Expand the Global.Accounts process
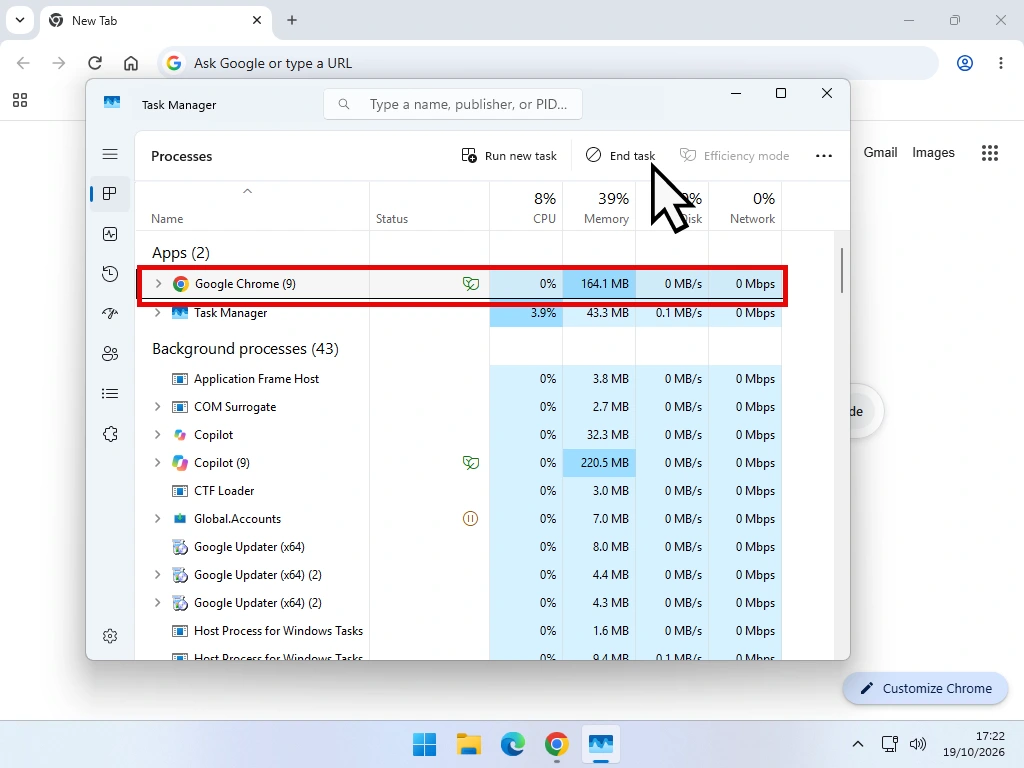1024x768 pixels. click(x=157, y=519)
